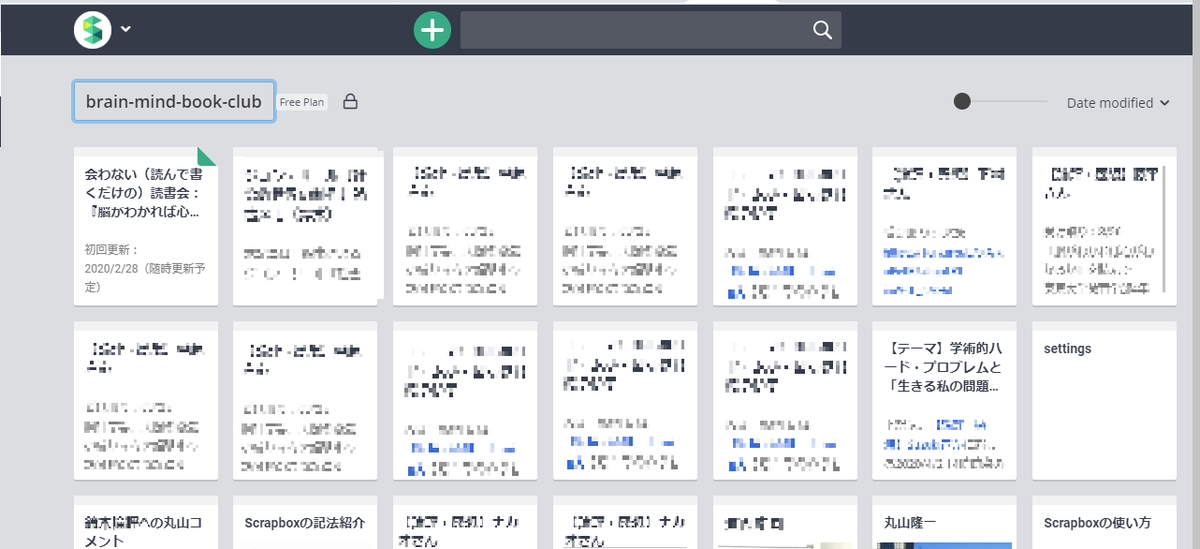1200x549 pixels.
Task: Click the Scrapbox logo icon
Action: [92, 29]
